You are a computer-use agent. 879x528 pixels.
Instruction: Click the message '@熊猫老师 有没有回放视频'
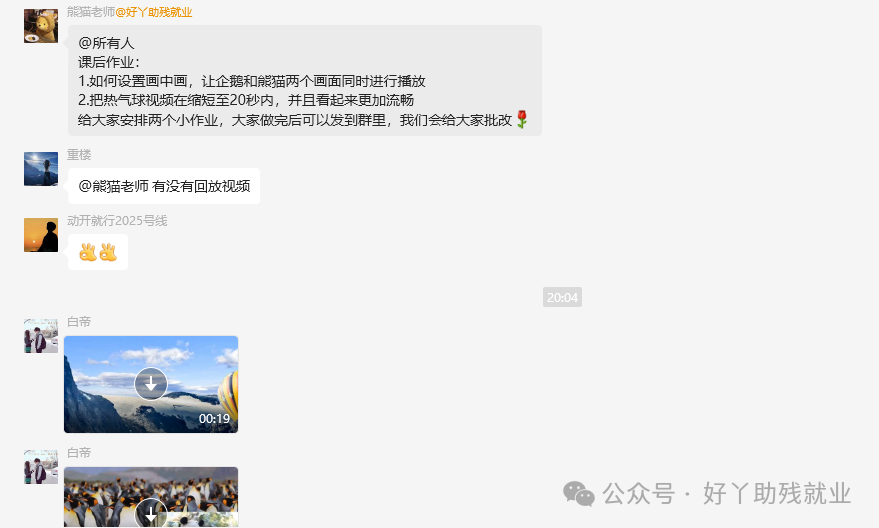pos(164,186)
